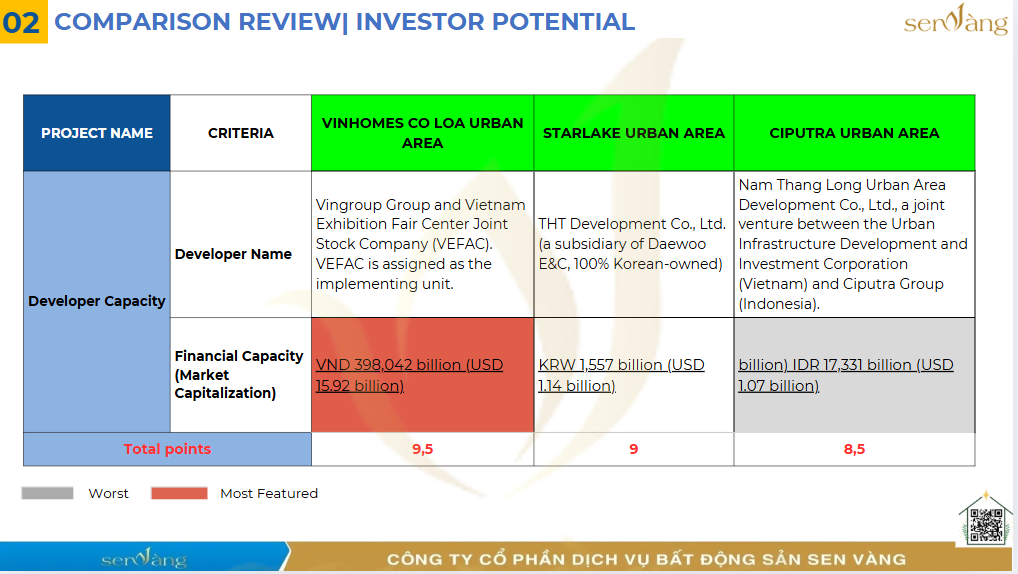
Task: Click the QR code house icon
Action: pos(986,519)
